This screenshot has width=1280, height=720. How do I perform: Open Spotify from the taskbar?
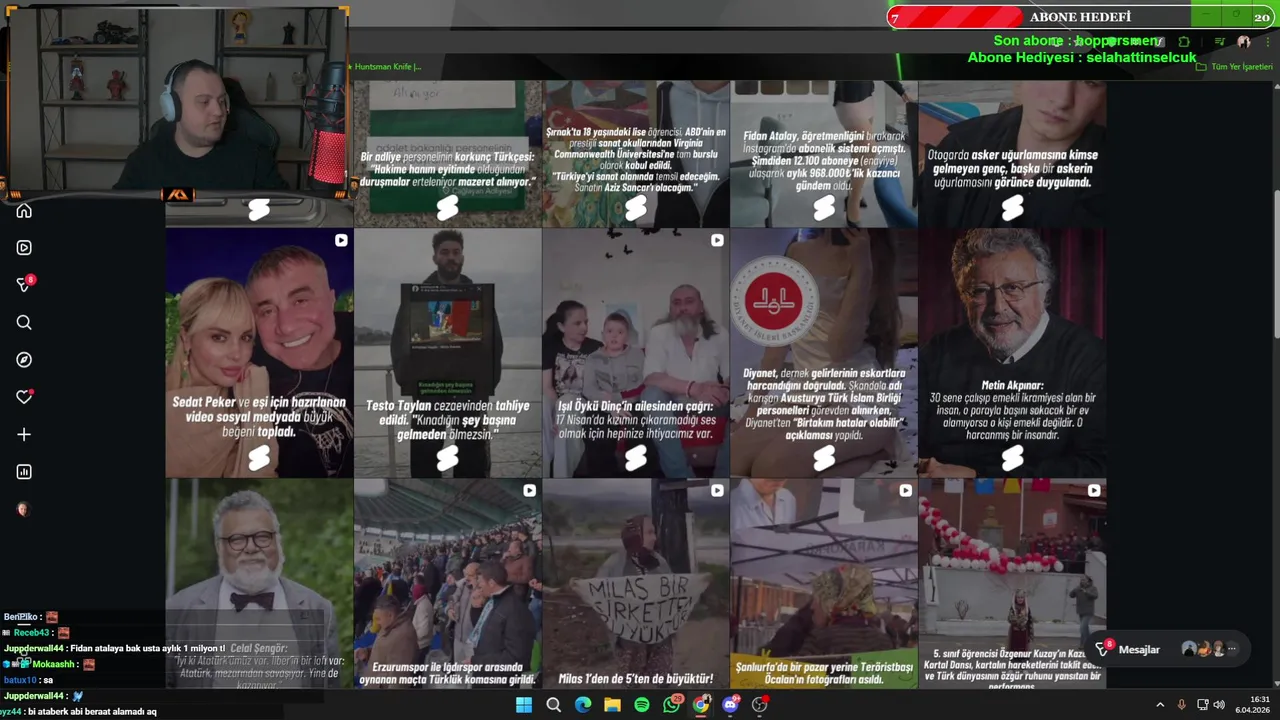(642, 705)
